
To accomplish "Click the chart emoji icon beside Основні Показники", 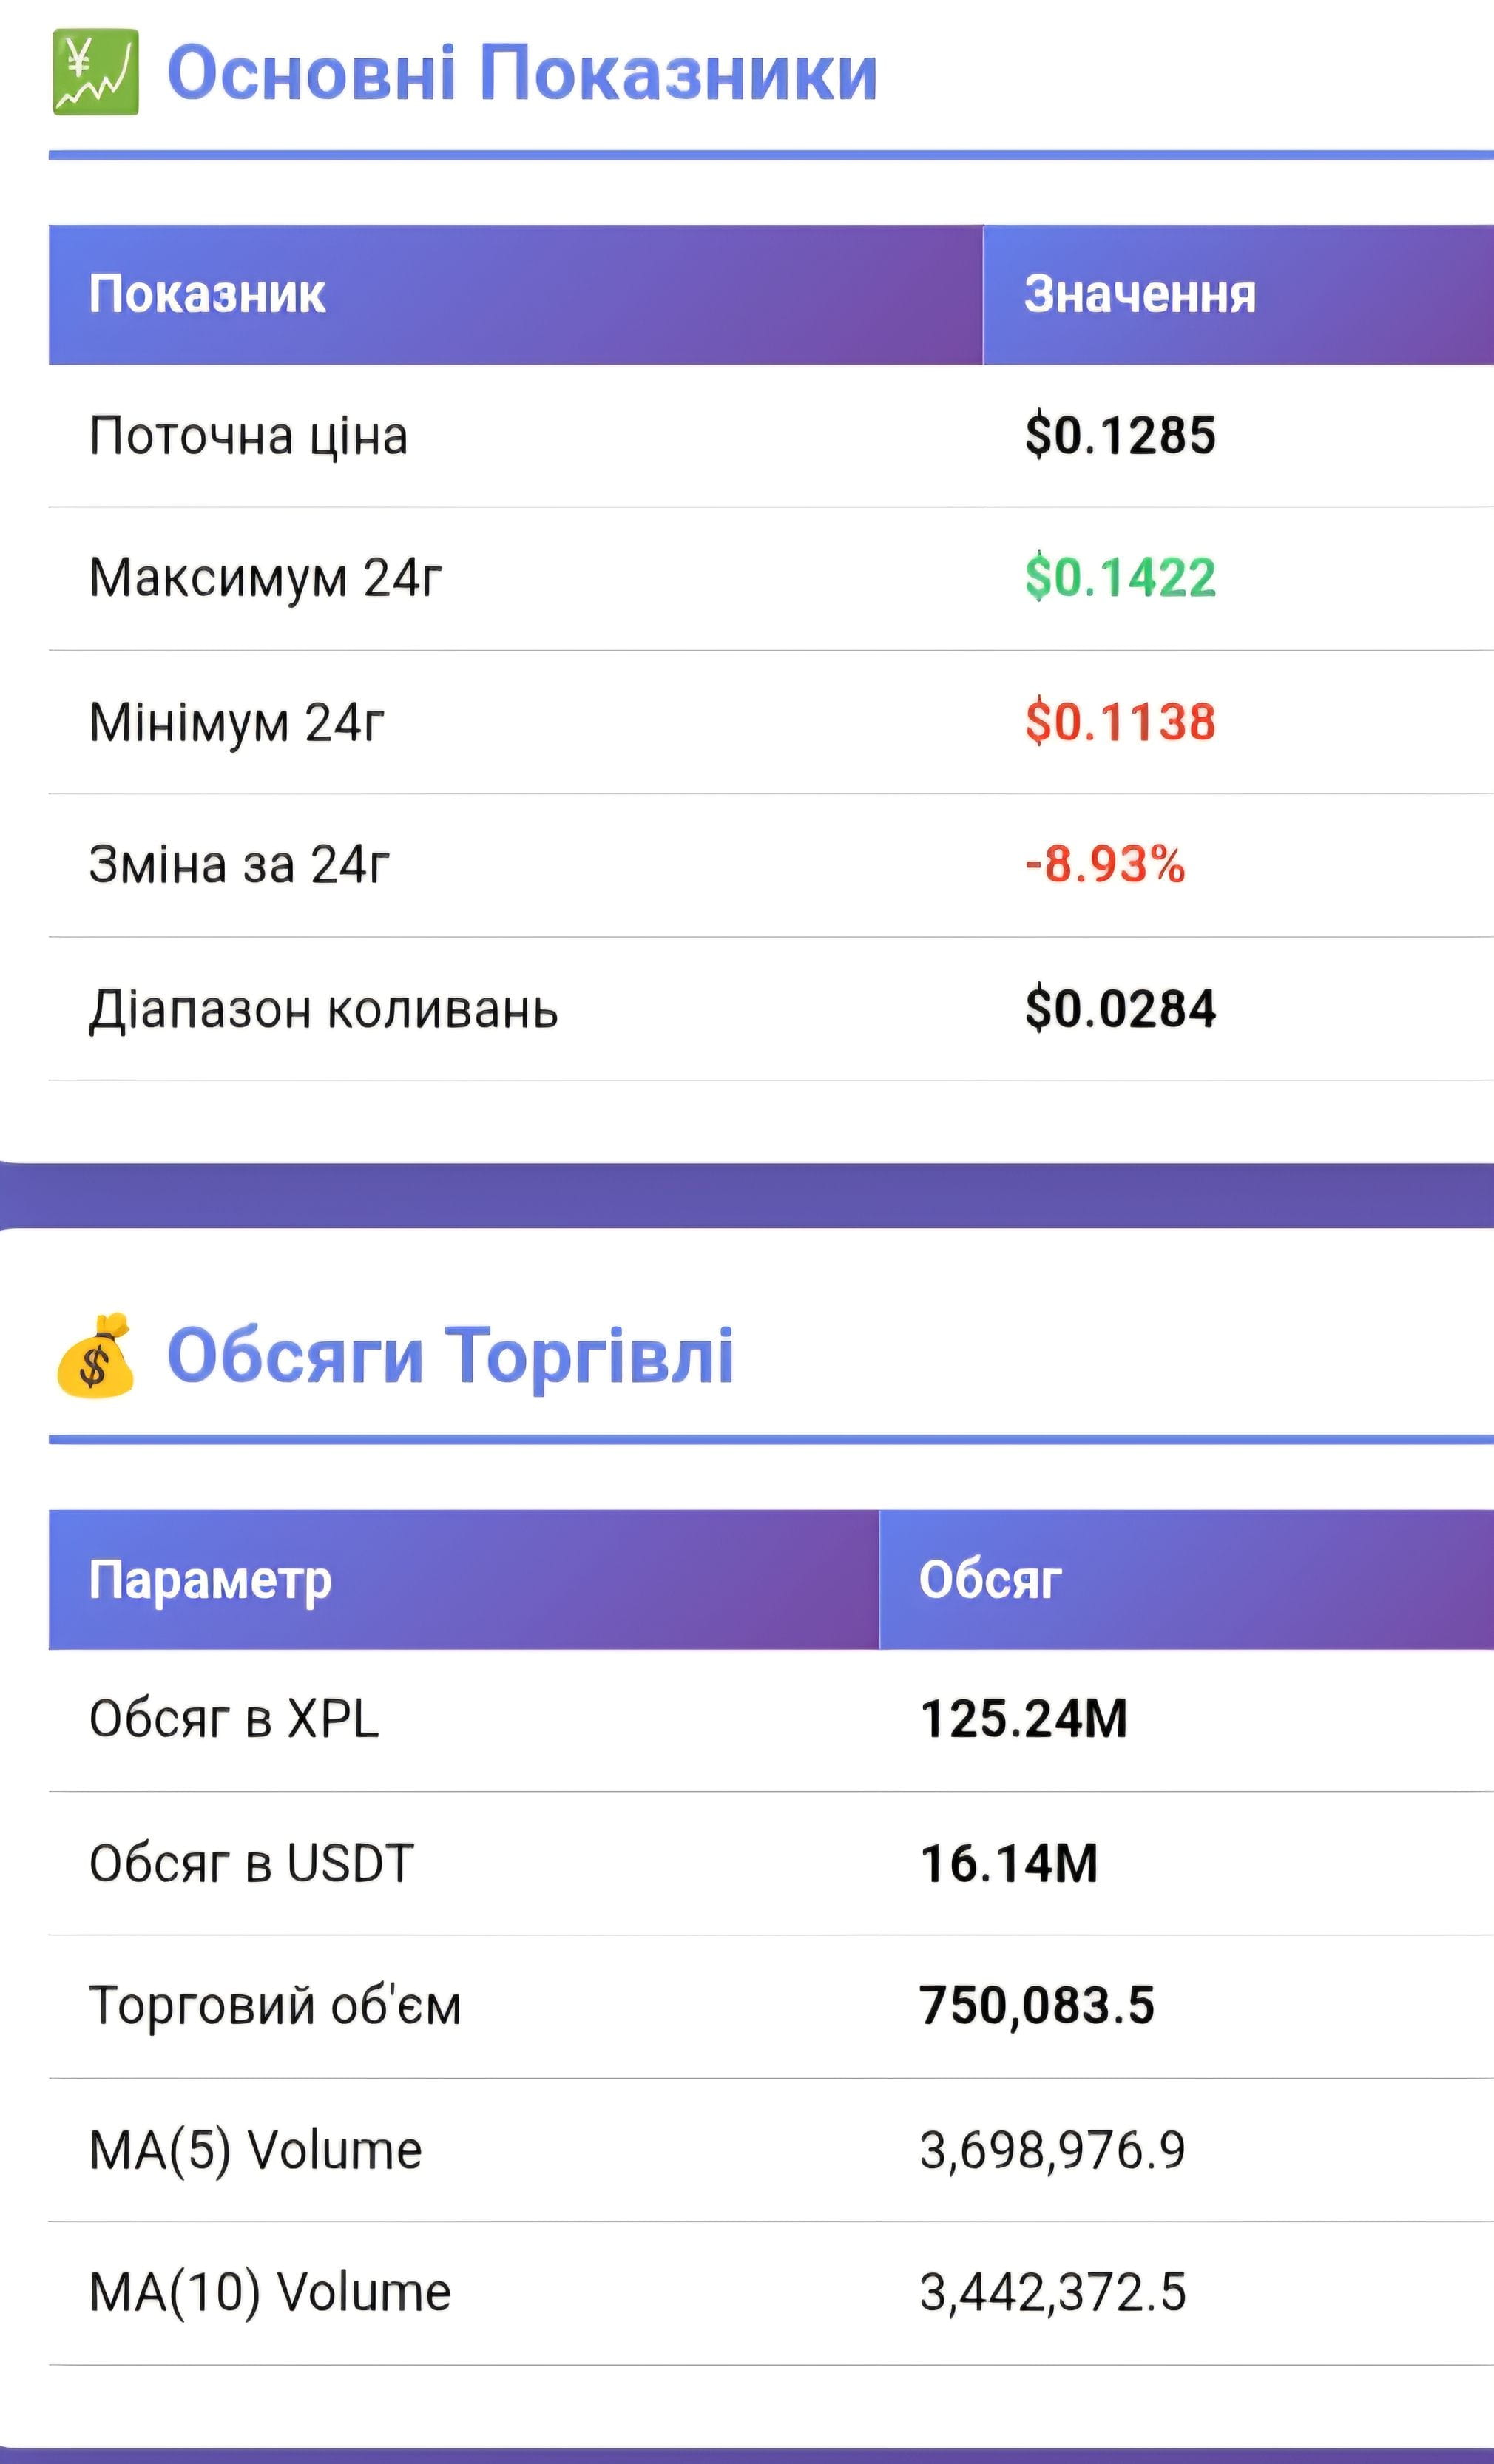I will (x=95, y=72).
